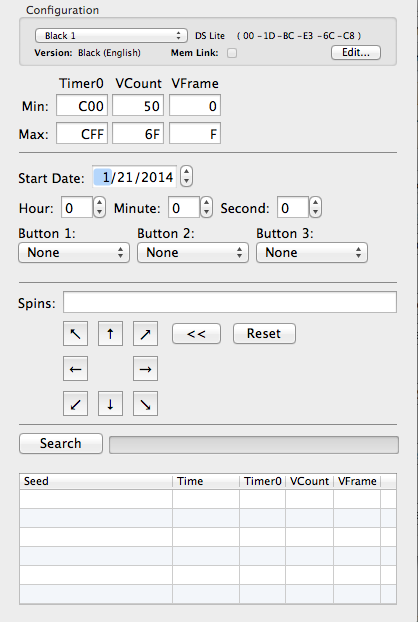Click the right spin arrow button
The width and height of the screenshot is (418, 622).
pyautogui.click(x=145, y=369)
